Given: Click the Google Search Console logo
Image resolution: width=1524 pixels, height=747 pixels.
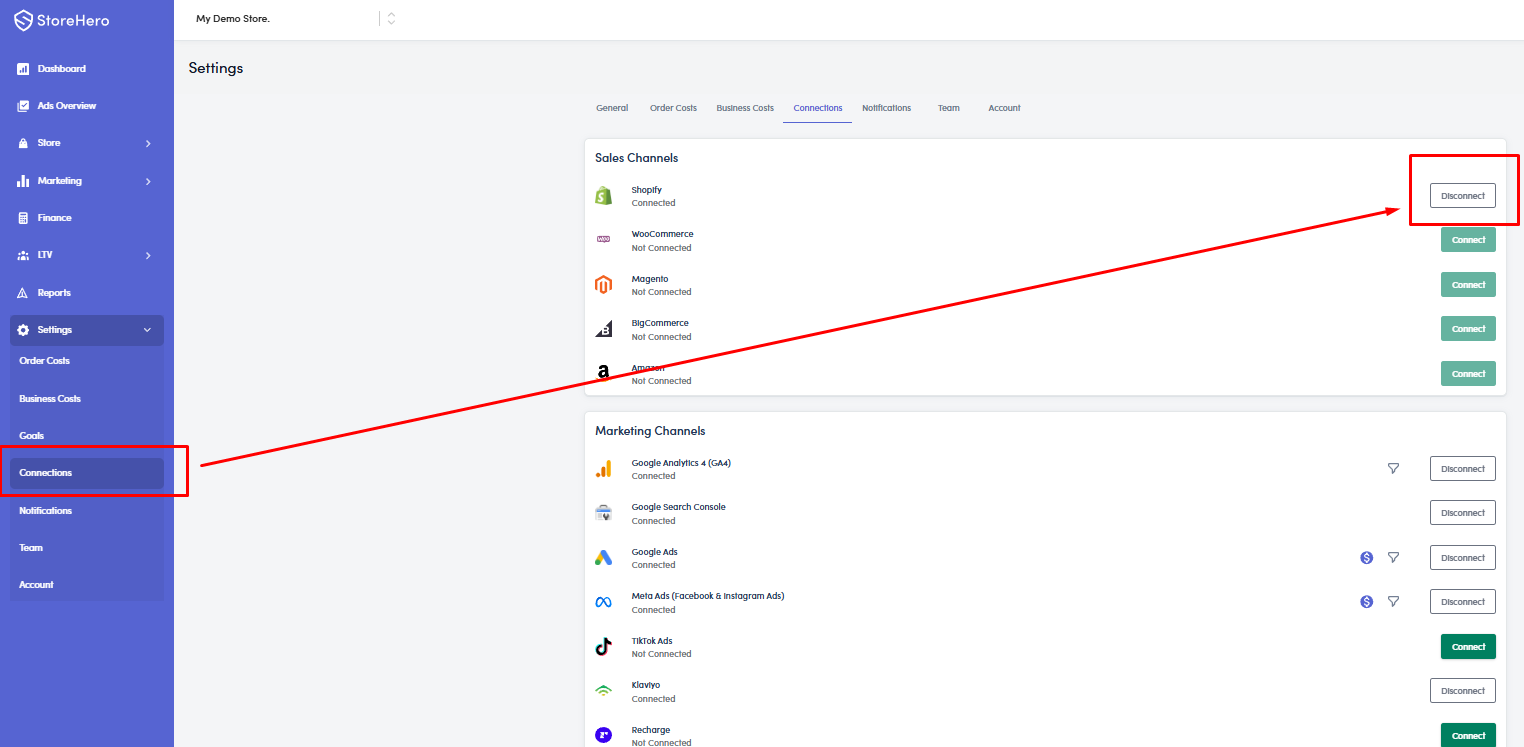Looking at the screenshot, I should pos(603,513).
